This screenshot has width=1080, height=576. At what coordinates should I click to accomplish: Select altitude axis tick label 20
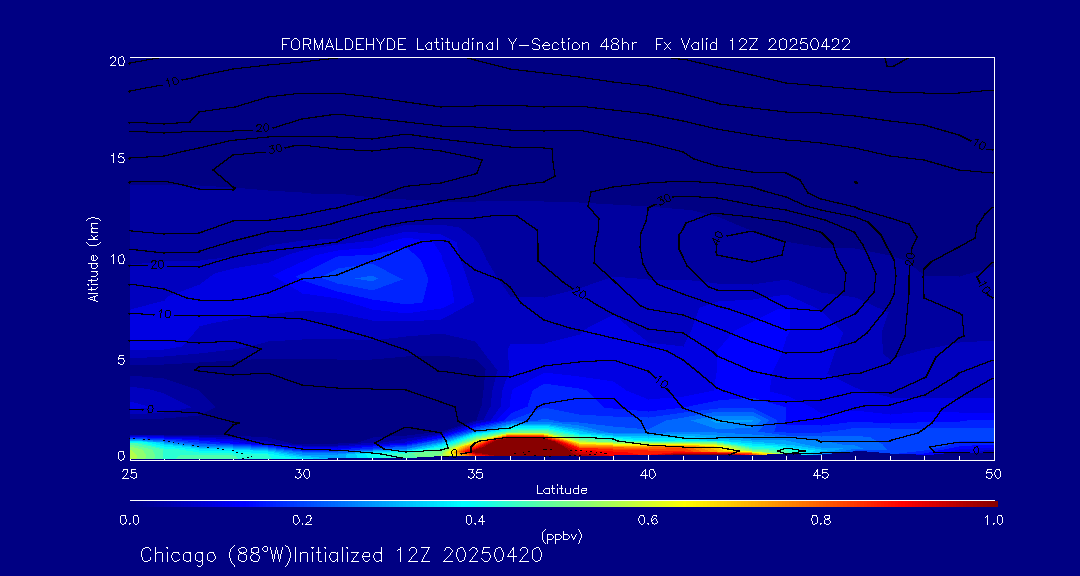[x=116, y=60]
